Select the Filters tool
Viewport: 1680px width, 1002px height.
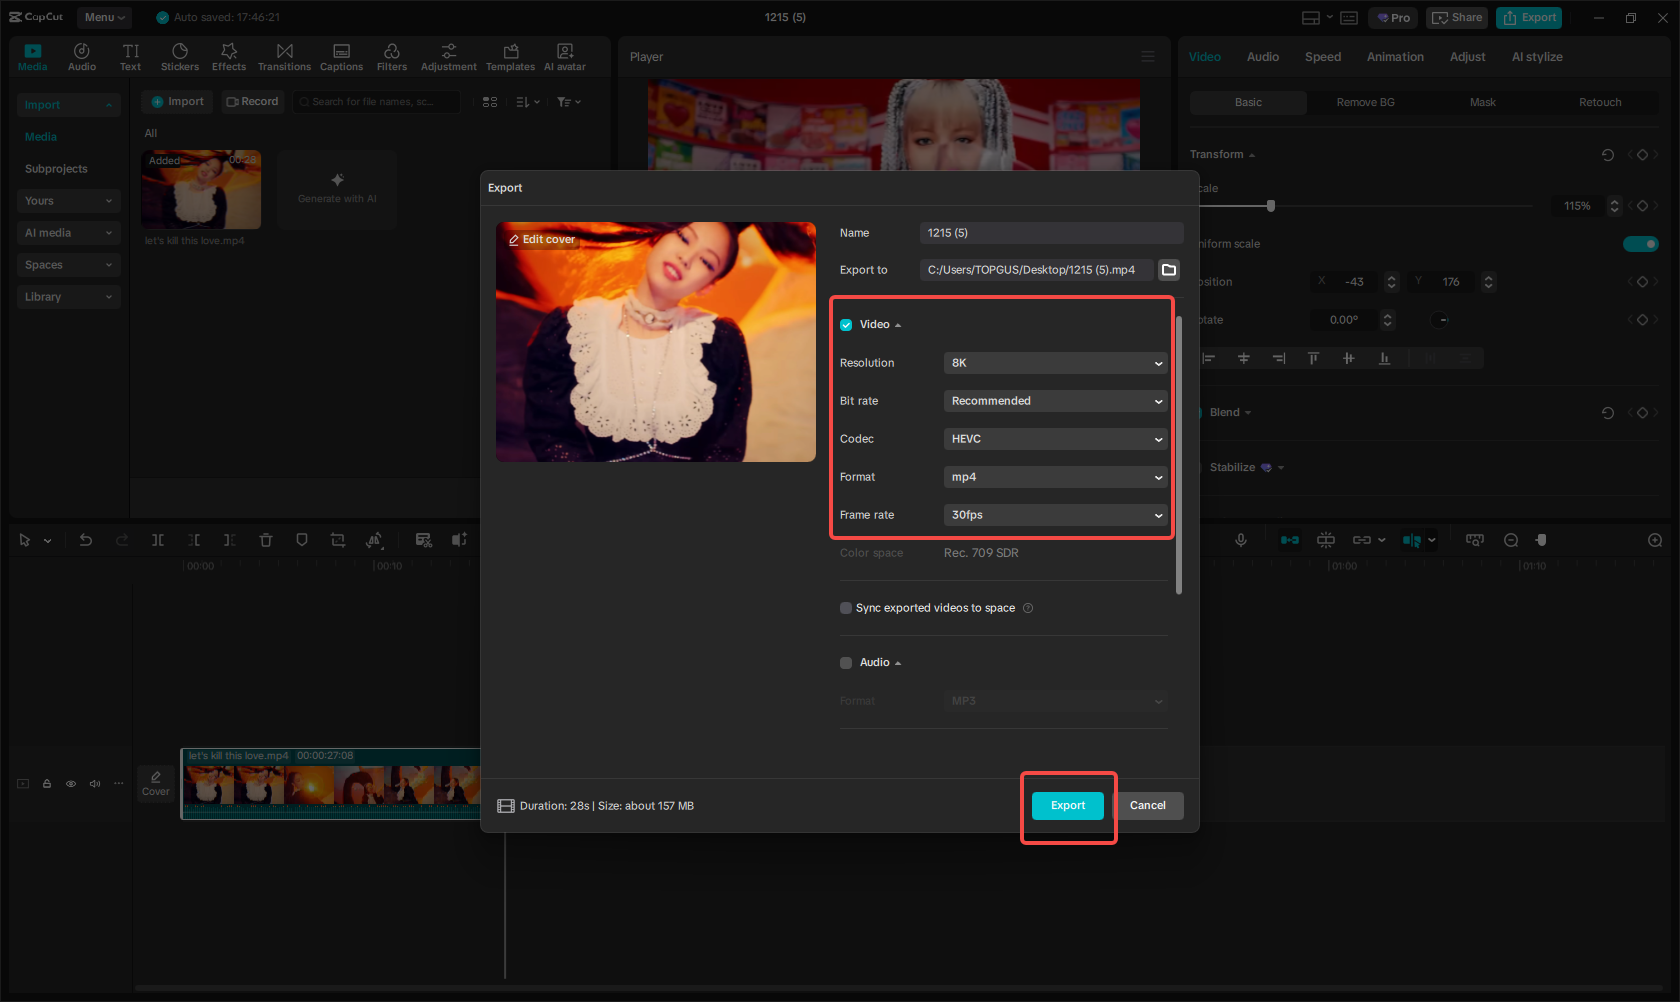(392, 56)
